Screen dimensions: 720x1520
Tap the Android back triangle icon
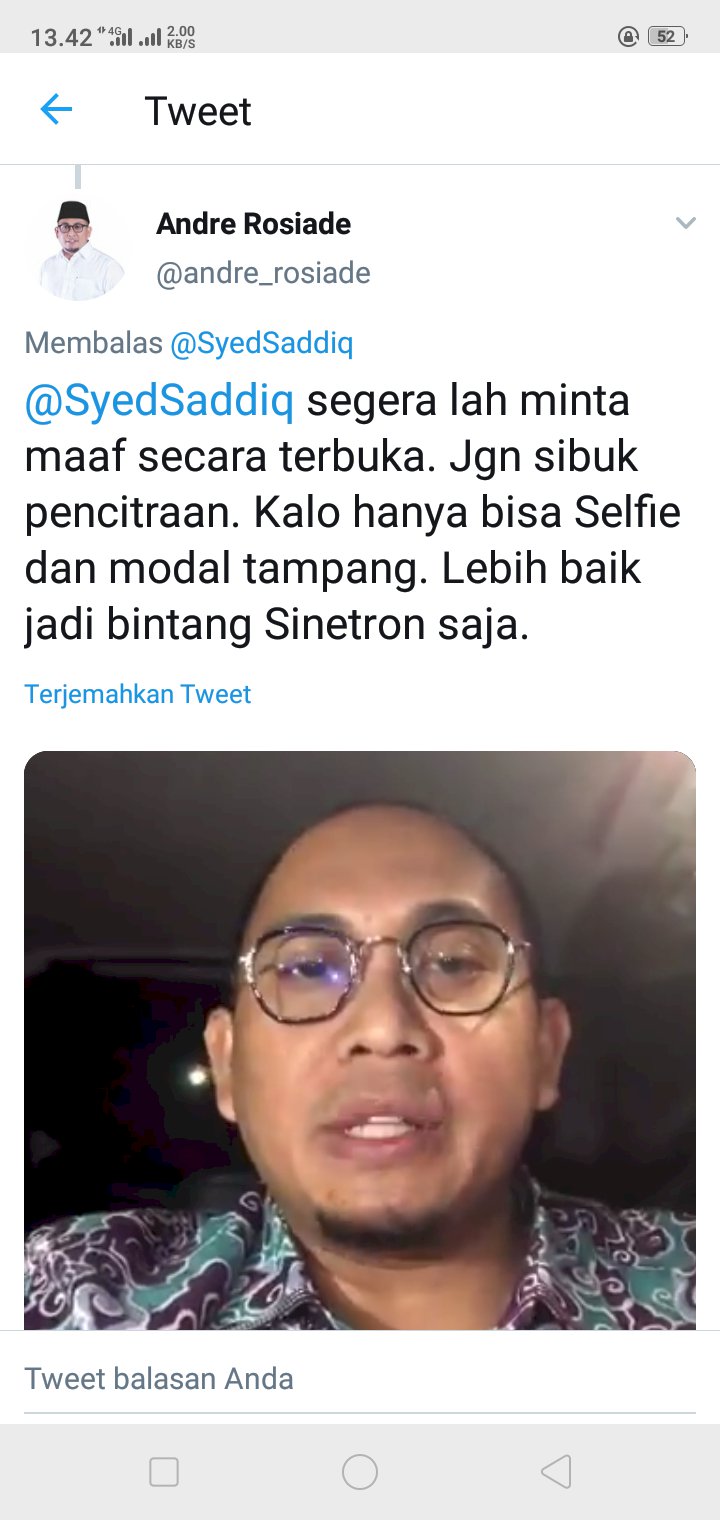(556, 1472)
